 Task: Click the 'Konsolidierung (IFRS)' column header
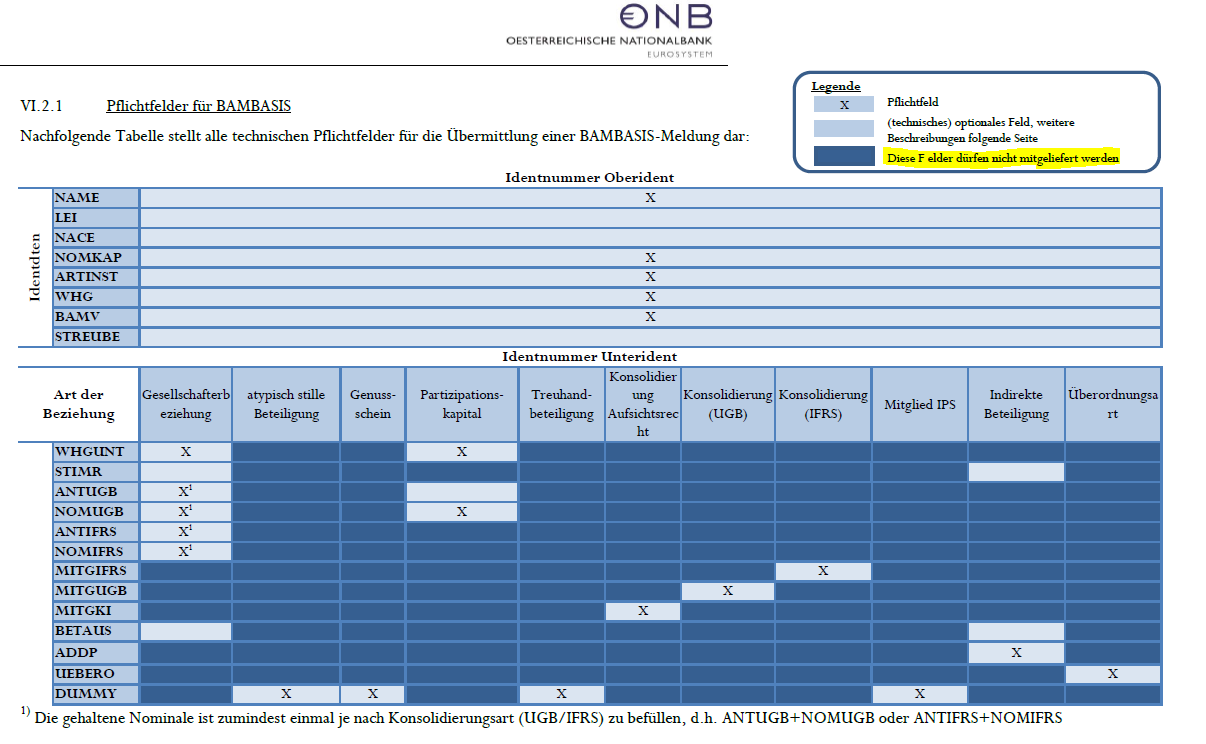pos(823,404)
